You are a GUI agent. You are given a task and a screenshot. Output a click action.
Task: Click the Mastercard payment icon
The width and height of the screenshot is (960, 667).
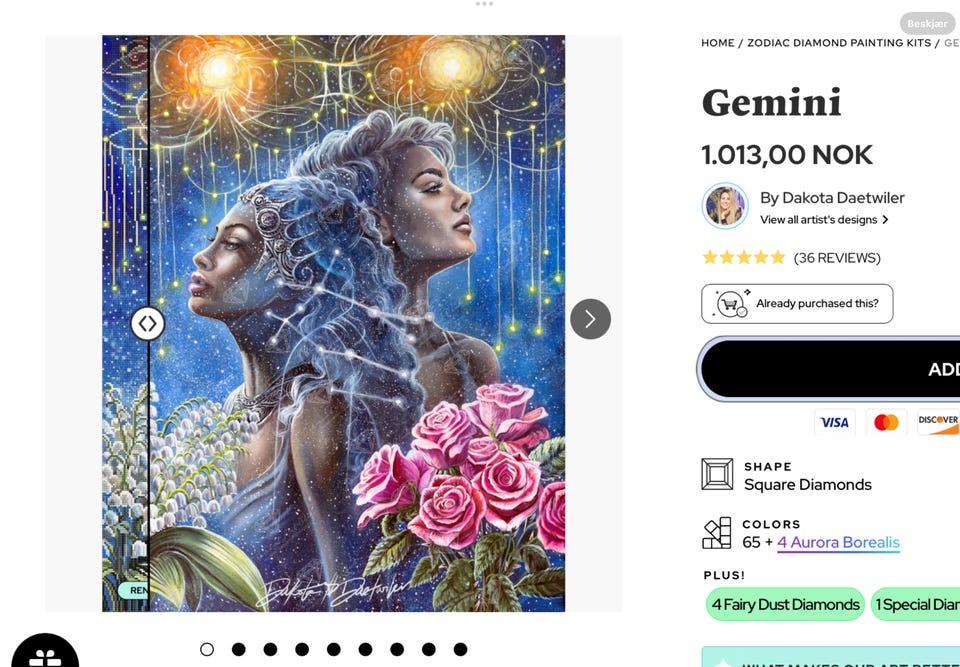point(886,422)
